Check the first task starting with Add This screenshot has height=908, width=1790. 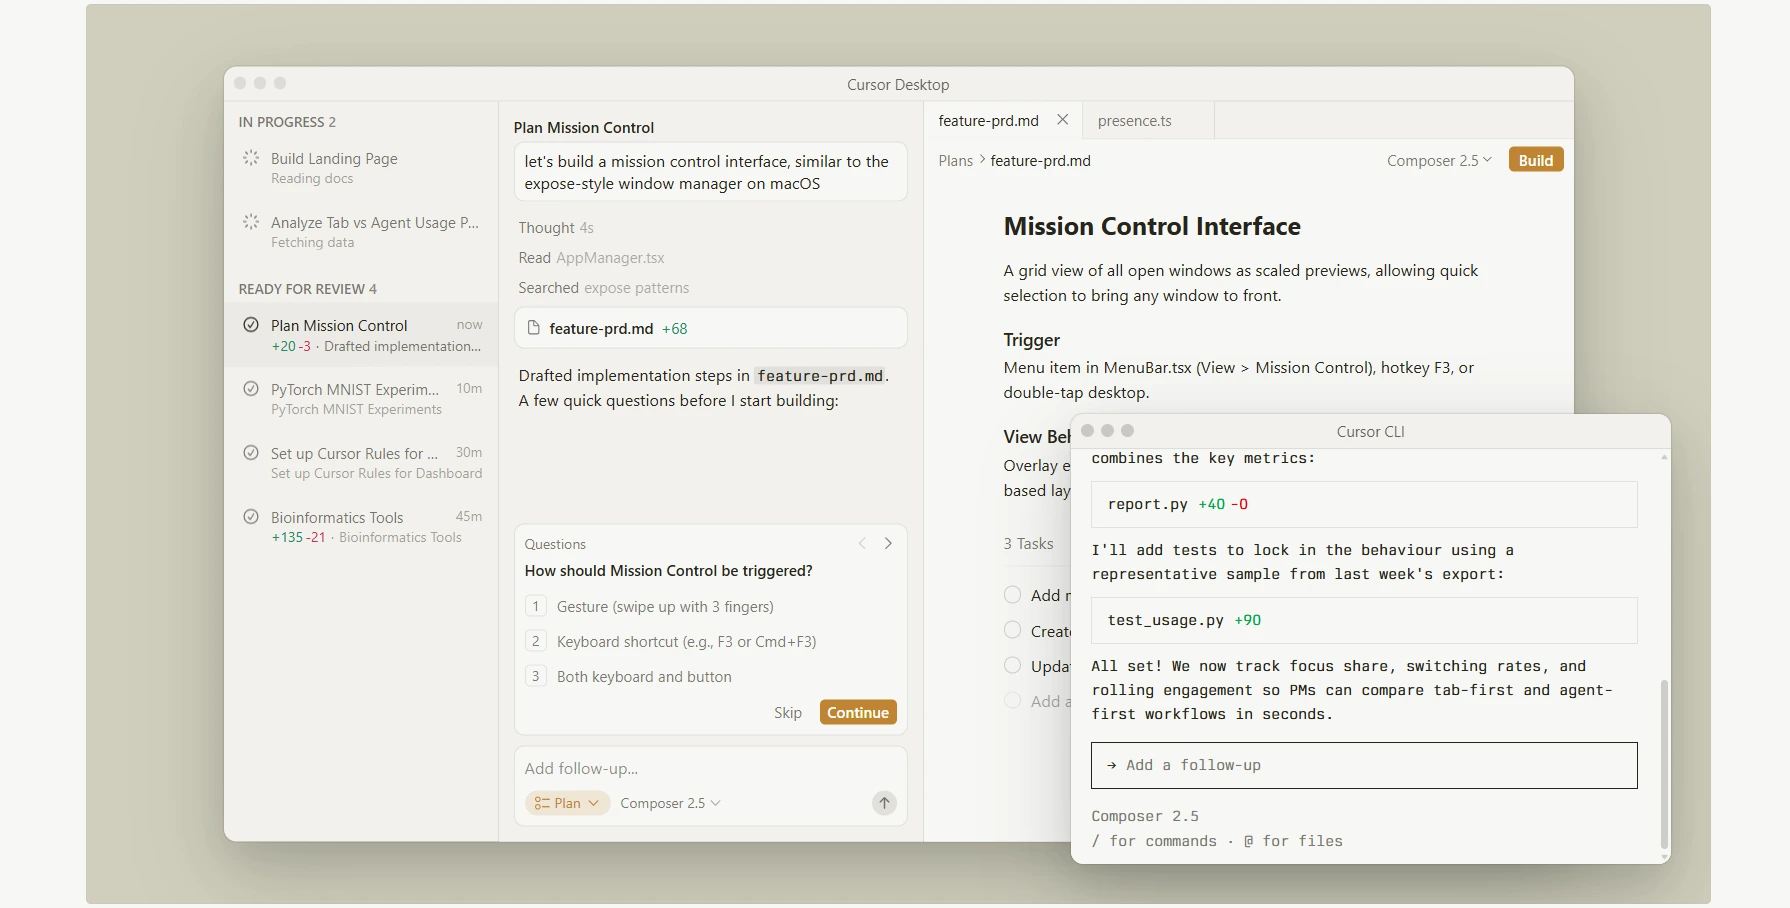click(1012, 595)
